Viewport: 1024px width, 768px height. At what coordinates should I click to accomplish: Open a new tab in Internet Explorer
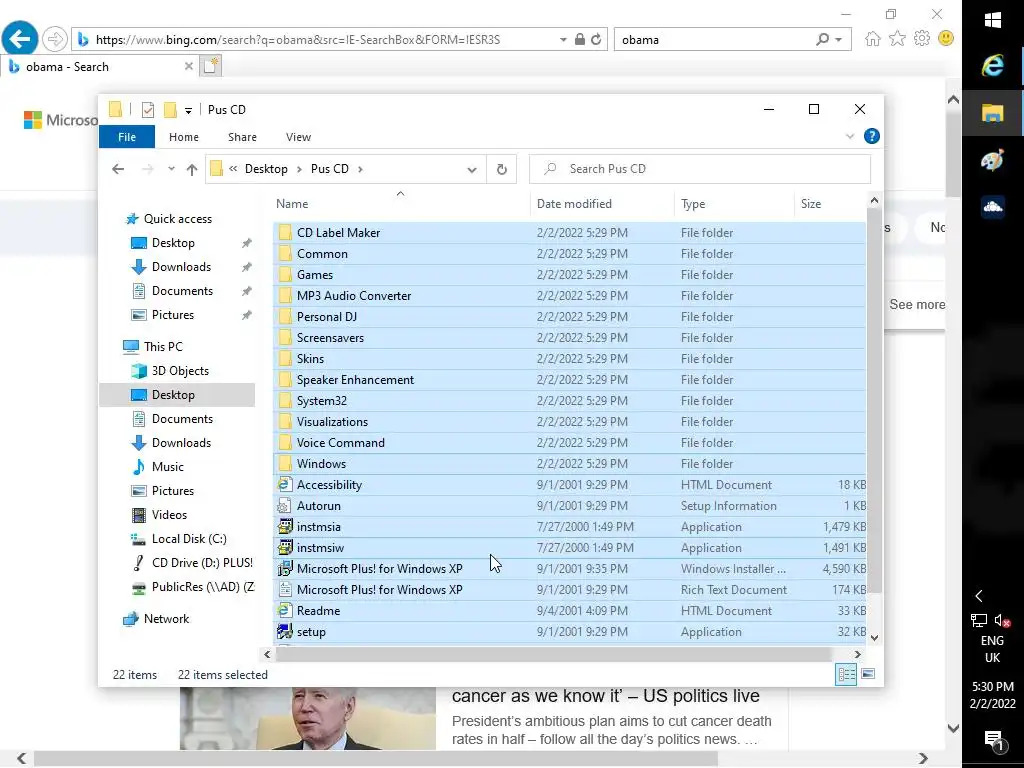(x=211, y=66)
